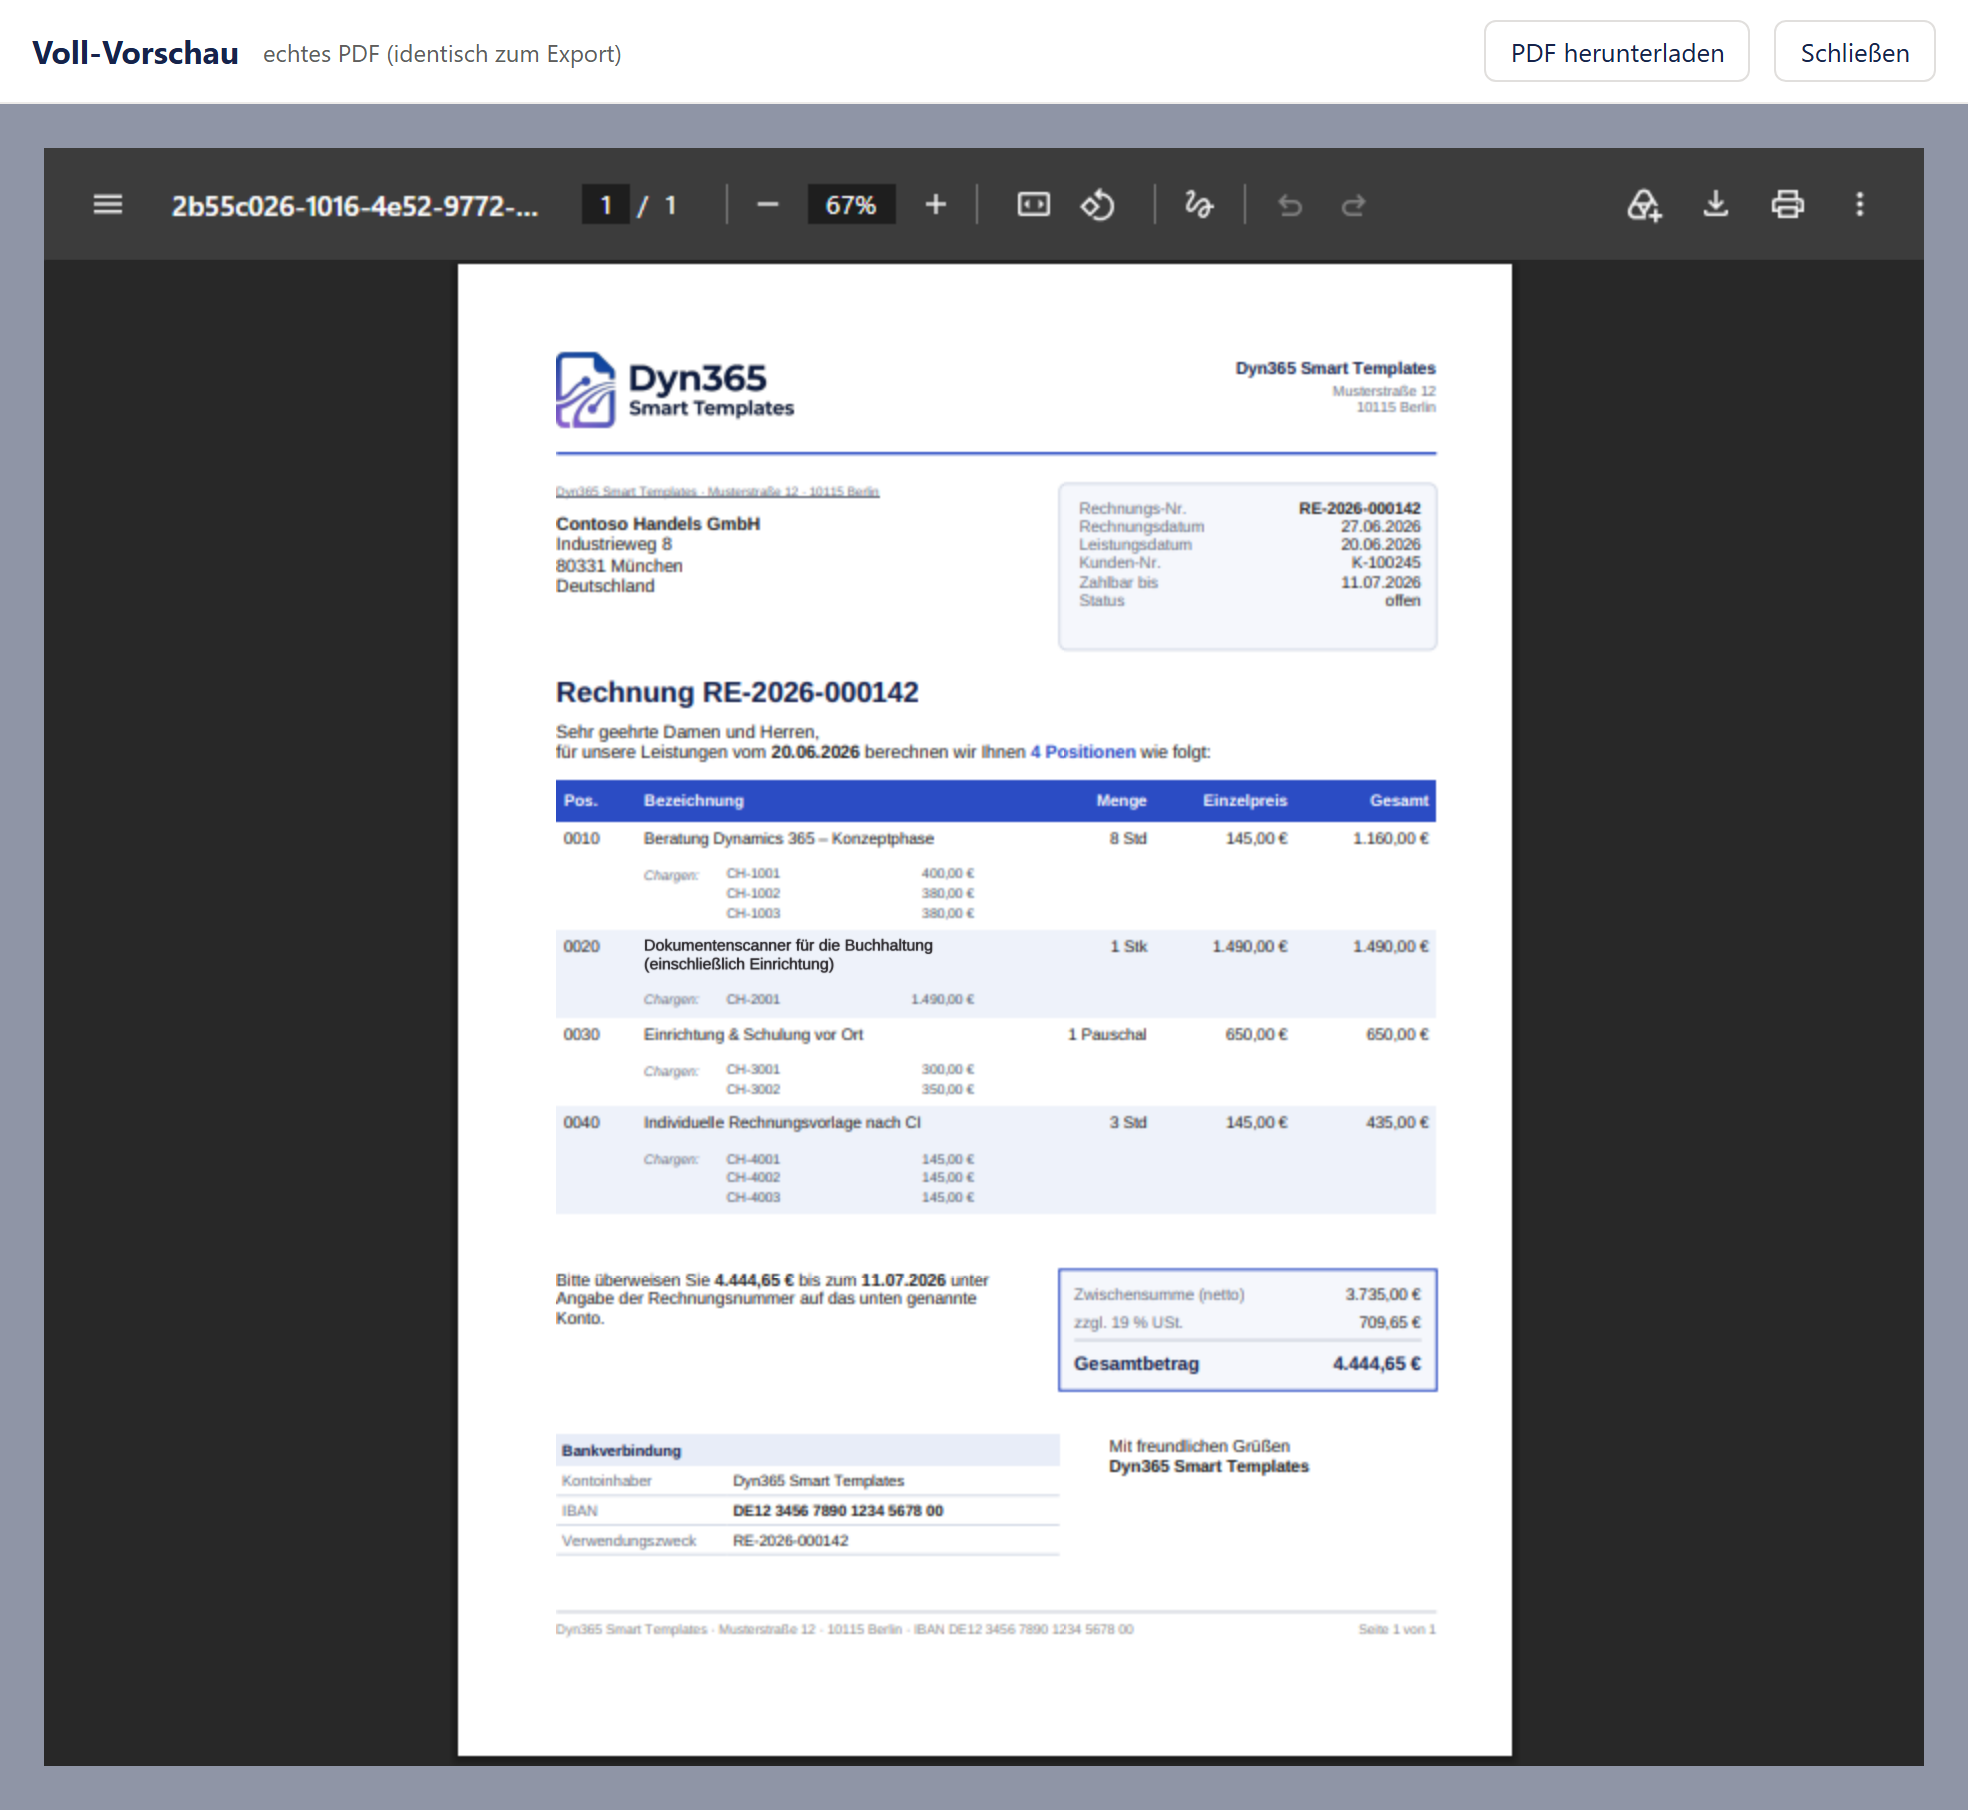Save PDF to Drive icon
1968x1810 pixels.
1643,205
